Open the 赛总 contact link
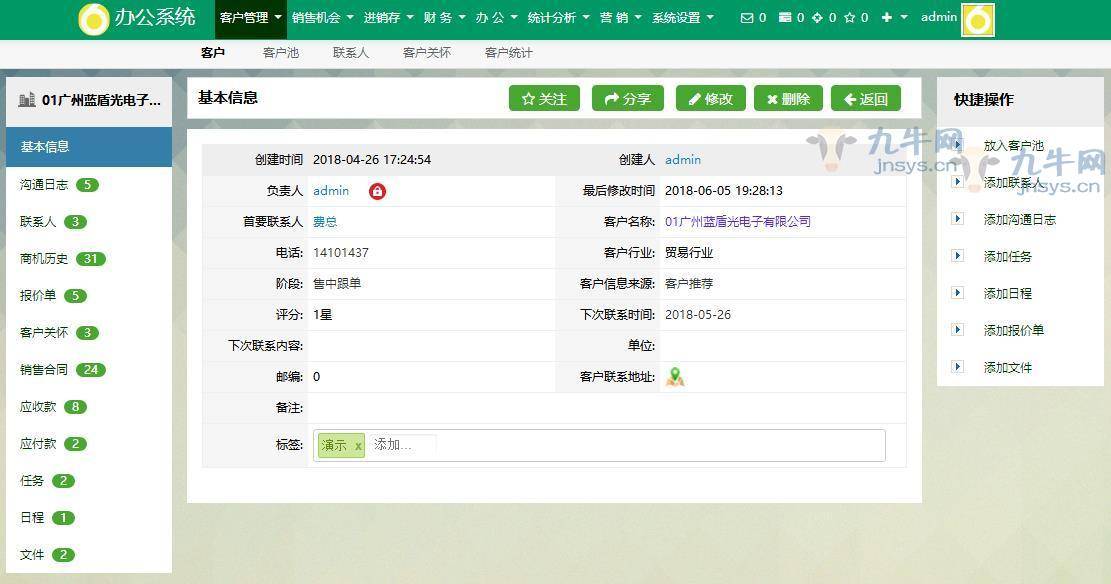Viewport: 1111px width, 584px height. [324, 222]
